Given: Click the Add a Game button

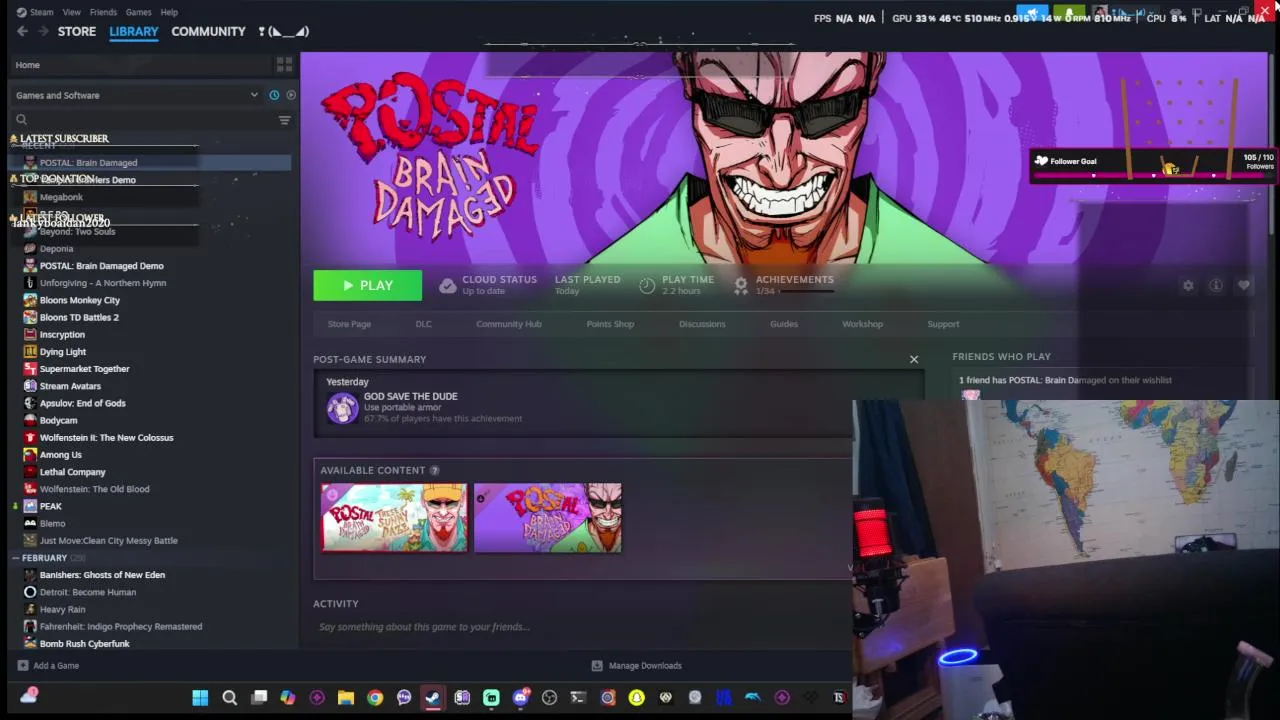Looking at the screenshot, I should pyautogui.click(x=47, y=665).
